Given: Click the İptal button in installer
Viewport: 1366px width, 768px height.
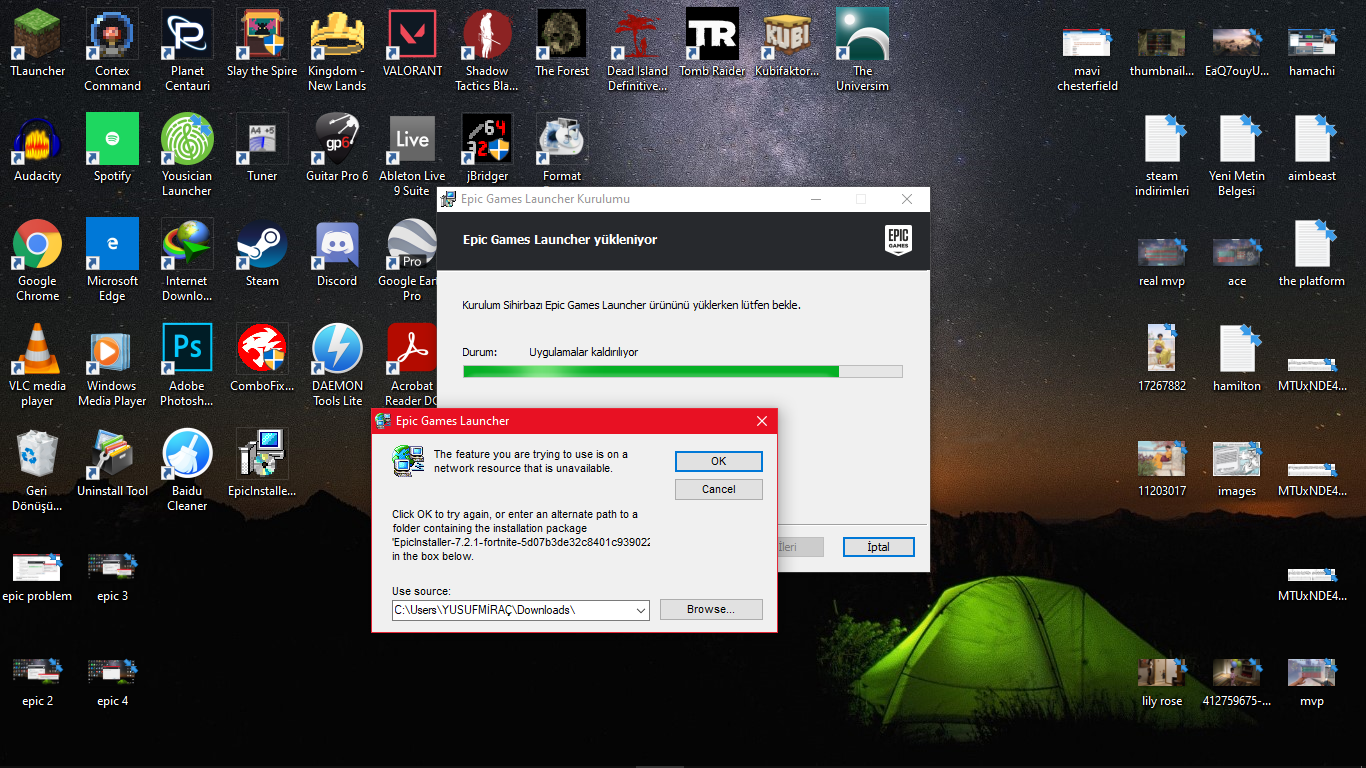Looking at the screenshot, I should (x=879, y=547).
